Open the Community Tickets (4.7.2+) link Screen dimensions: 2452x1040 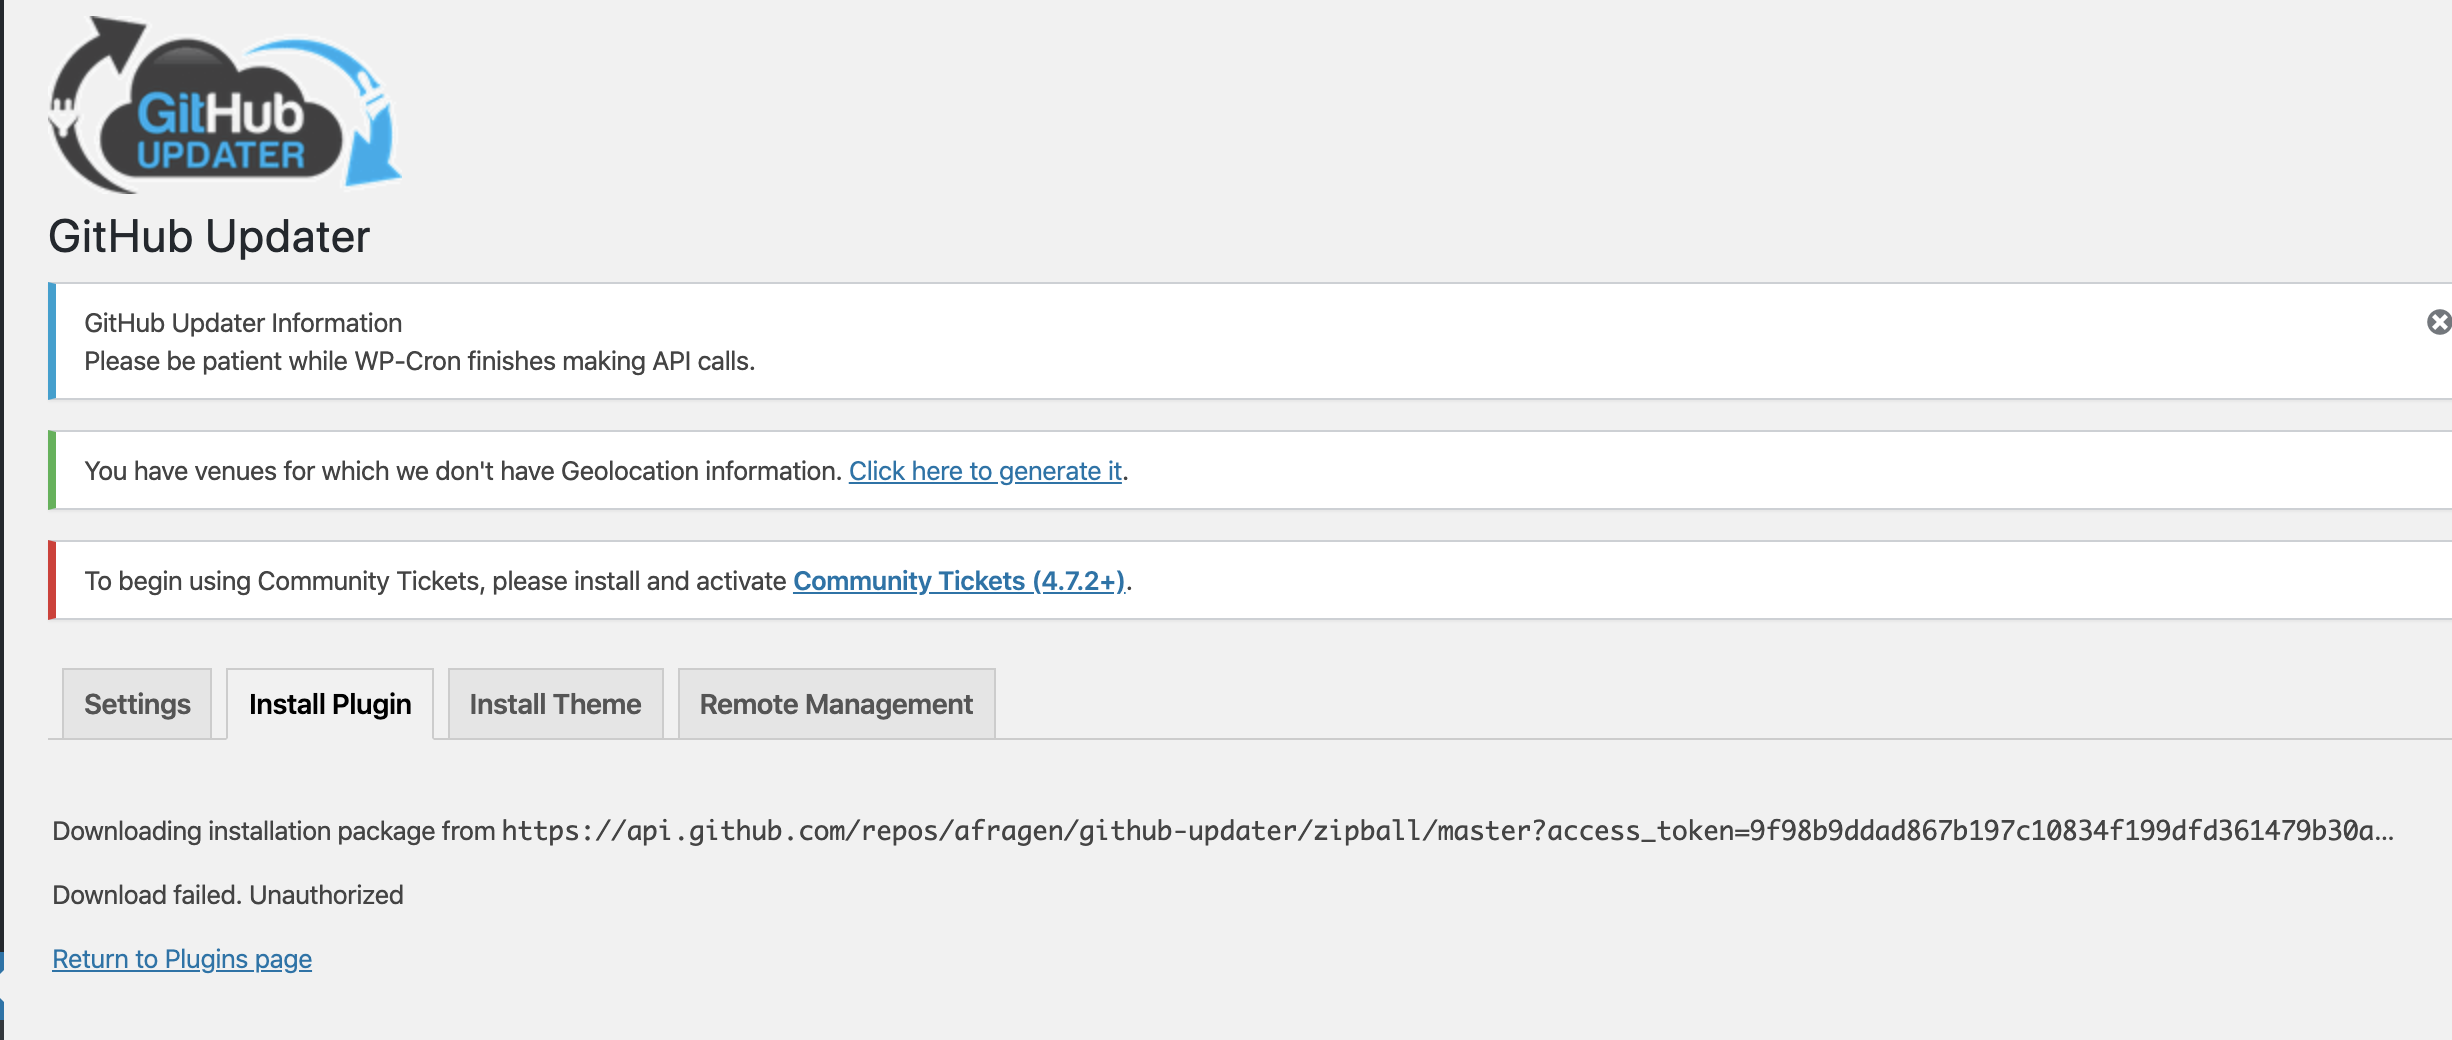tap(959, 580)
